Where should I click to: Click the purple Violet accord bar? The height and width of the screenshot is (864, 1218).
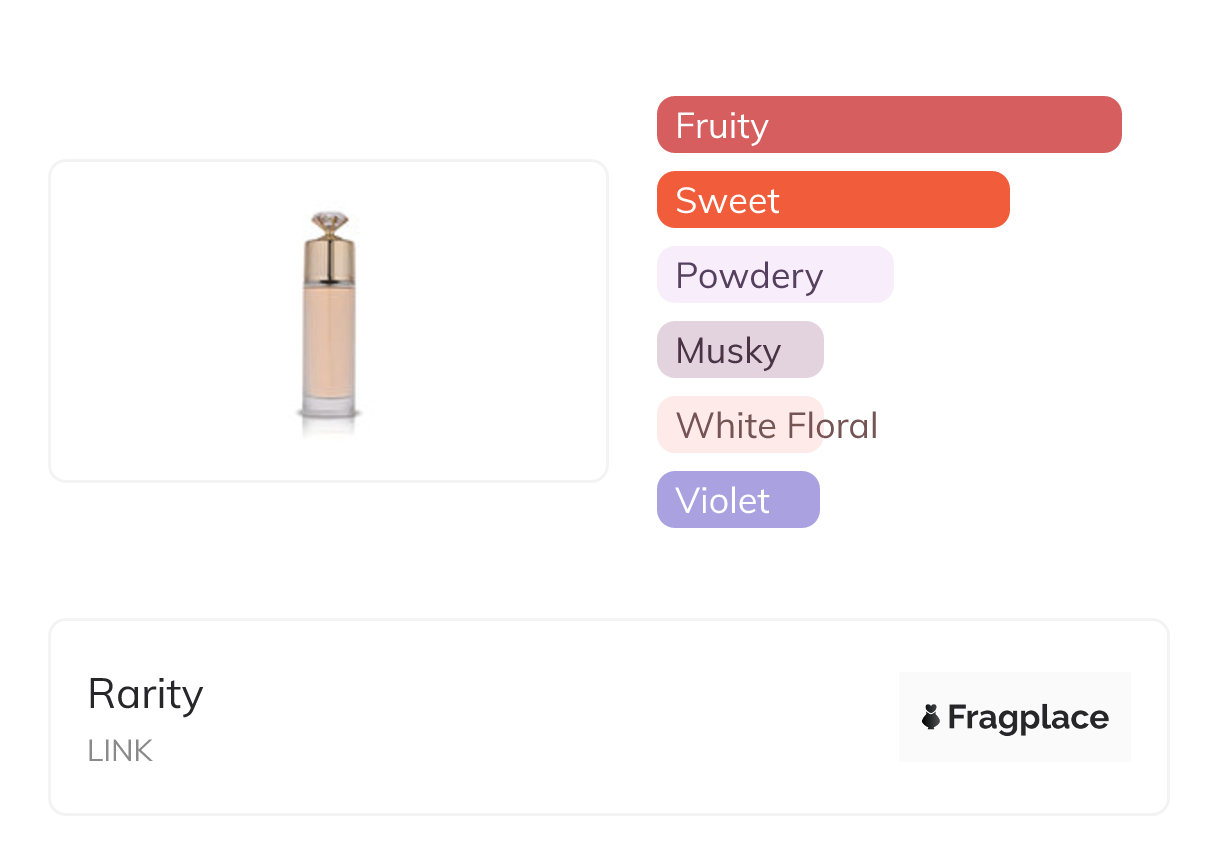coord(737,500)
